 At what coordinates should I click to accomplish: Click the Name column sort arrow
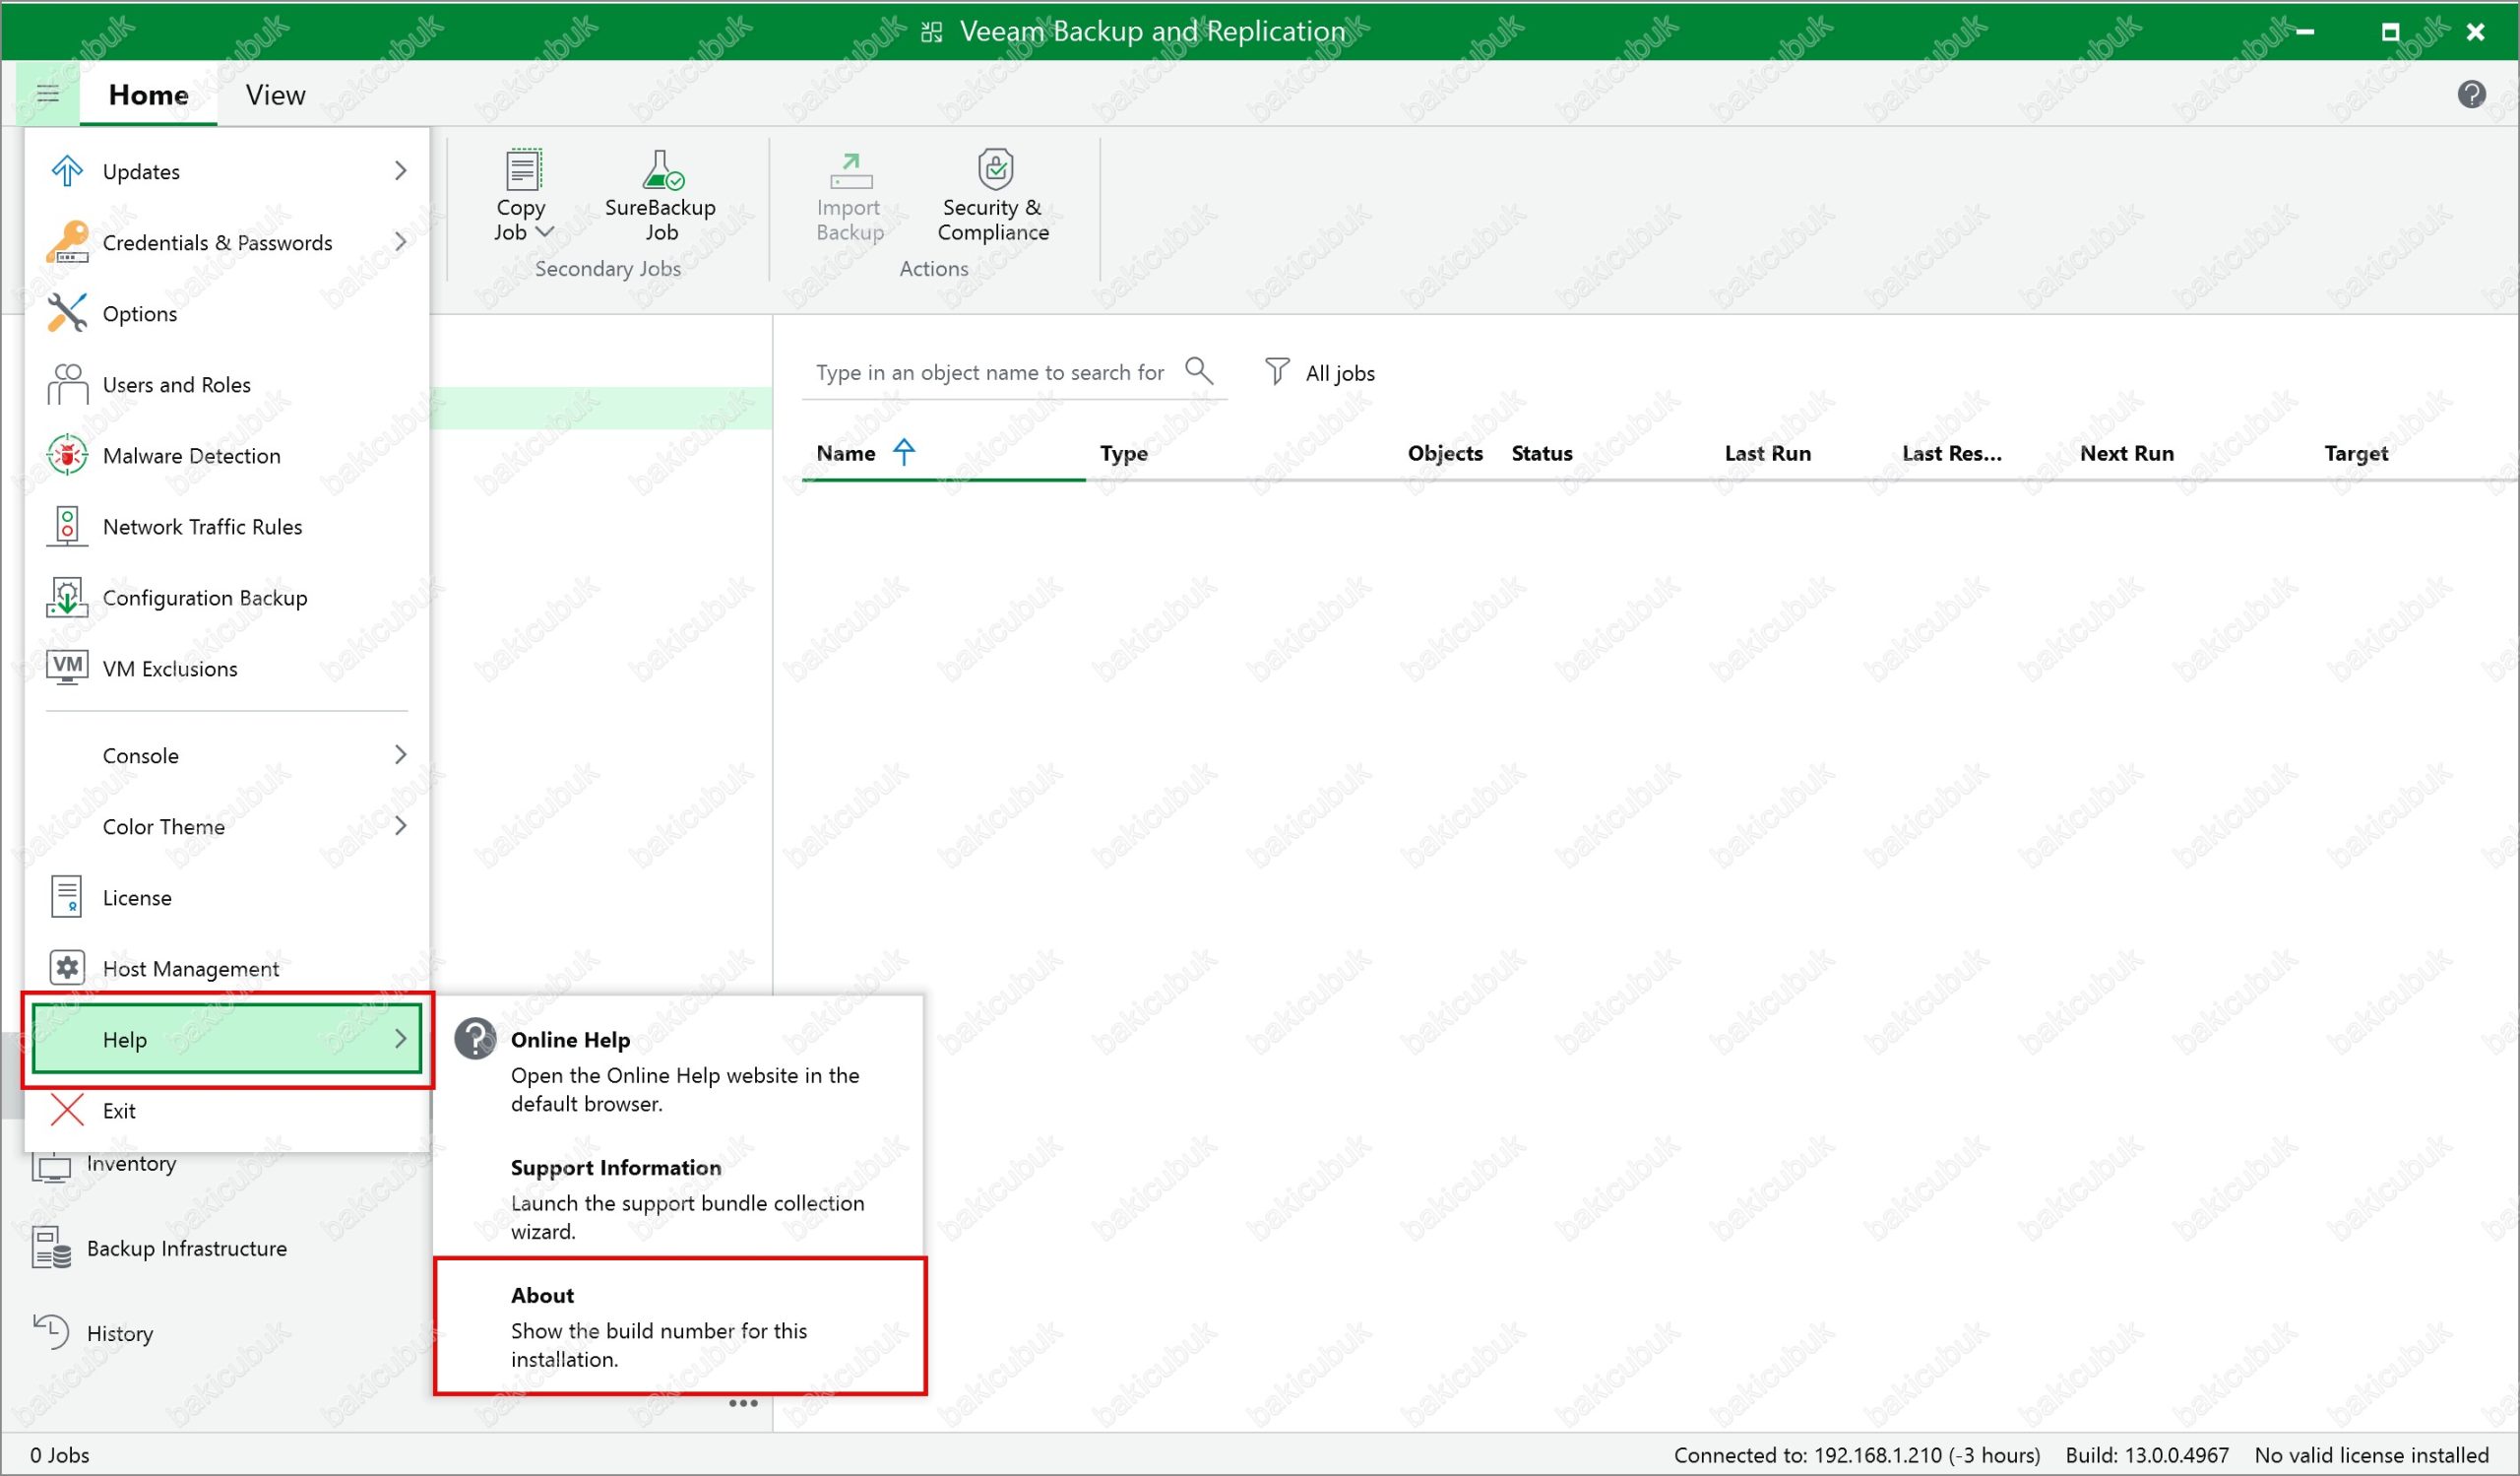click(904, 453)
